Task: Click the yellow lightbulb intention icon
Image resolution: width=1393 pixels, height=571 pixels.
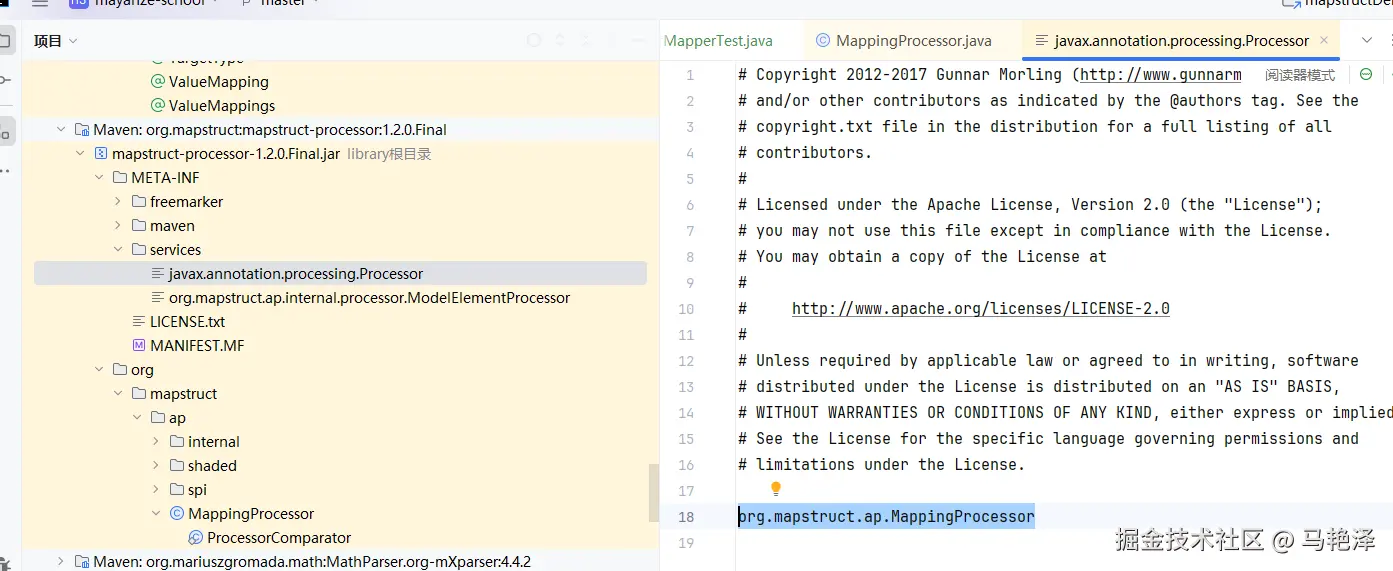Action: coord(775,489)
